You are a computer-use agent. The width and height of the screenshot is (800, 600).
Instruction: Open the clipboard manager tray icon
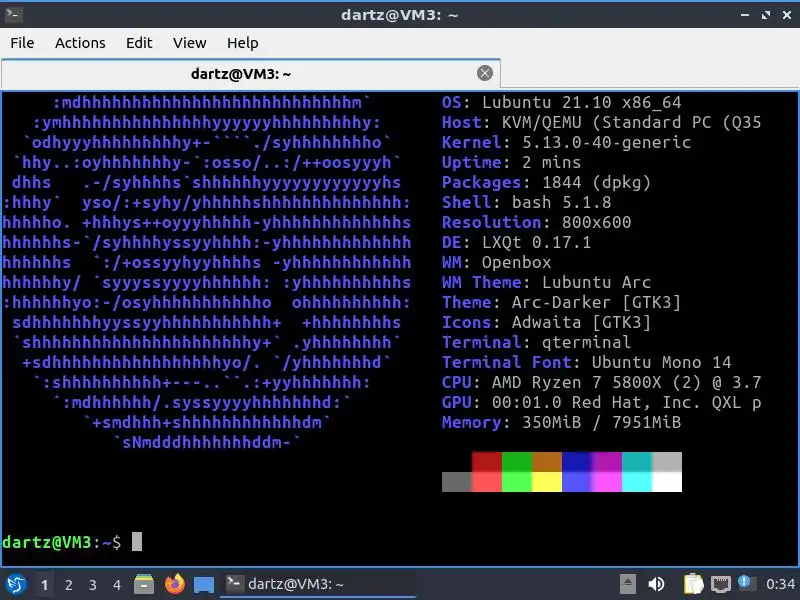(x=693, y=584)
